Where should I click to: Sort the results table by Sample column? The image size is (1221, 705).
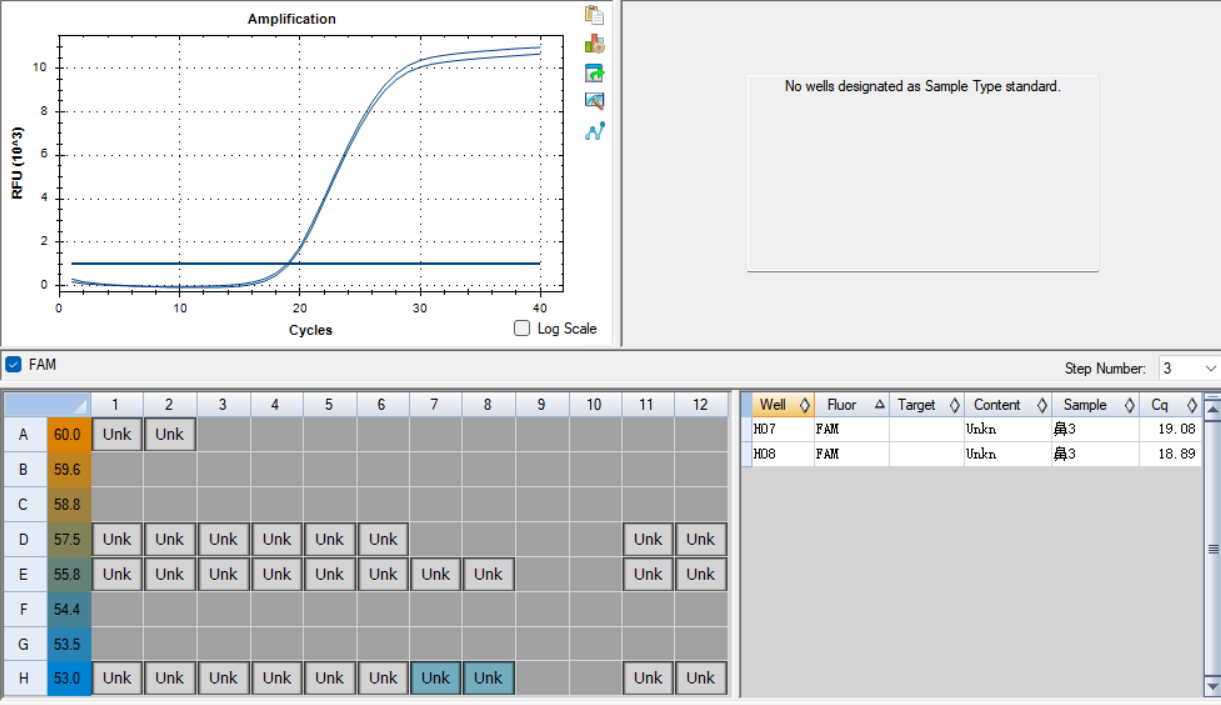(x=1095, y=405)
